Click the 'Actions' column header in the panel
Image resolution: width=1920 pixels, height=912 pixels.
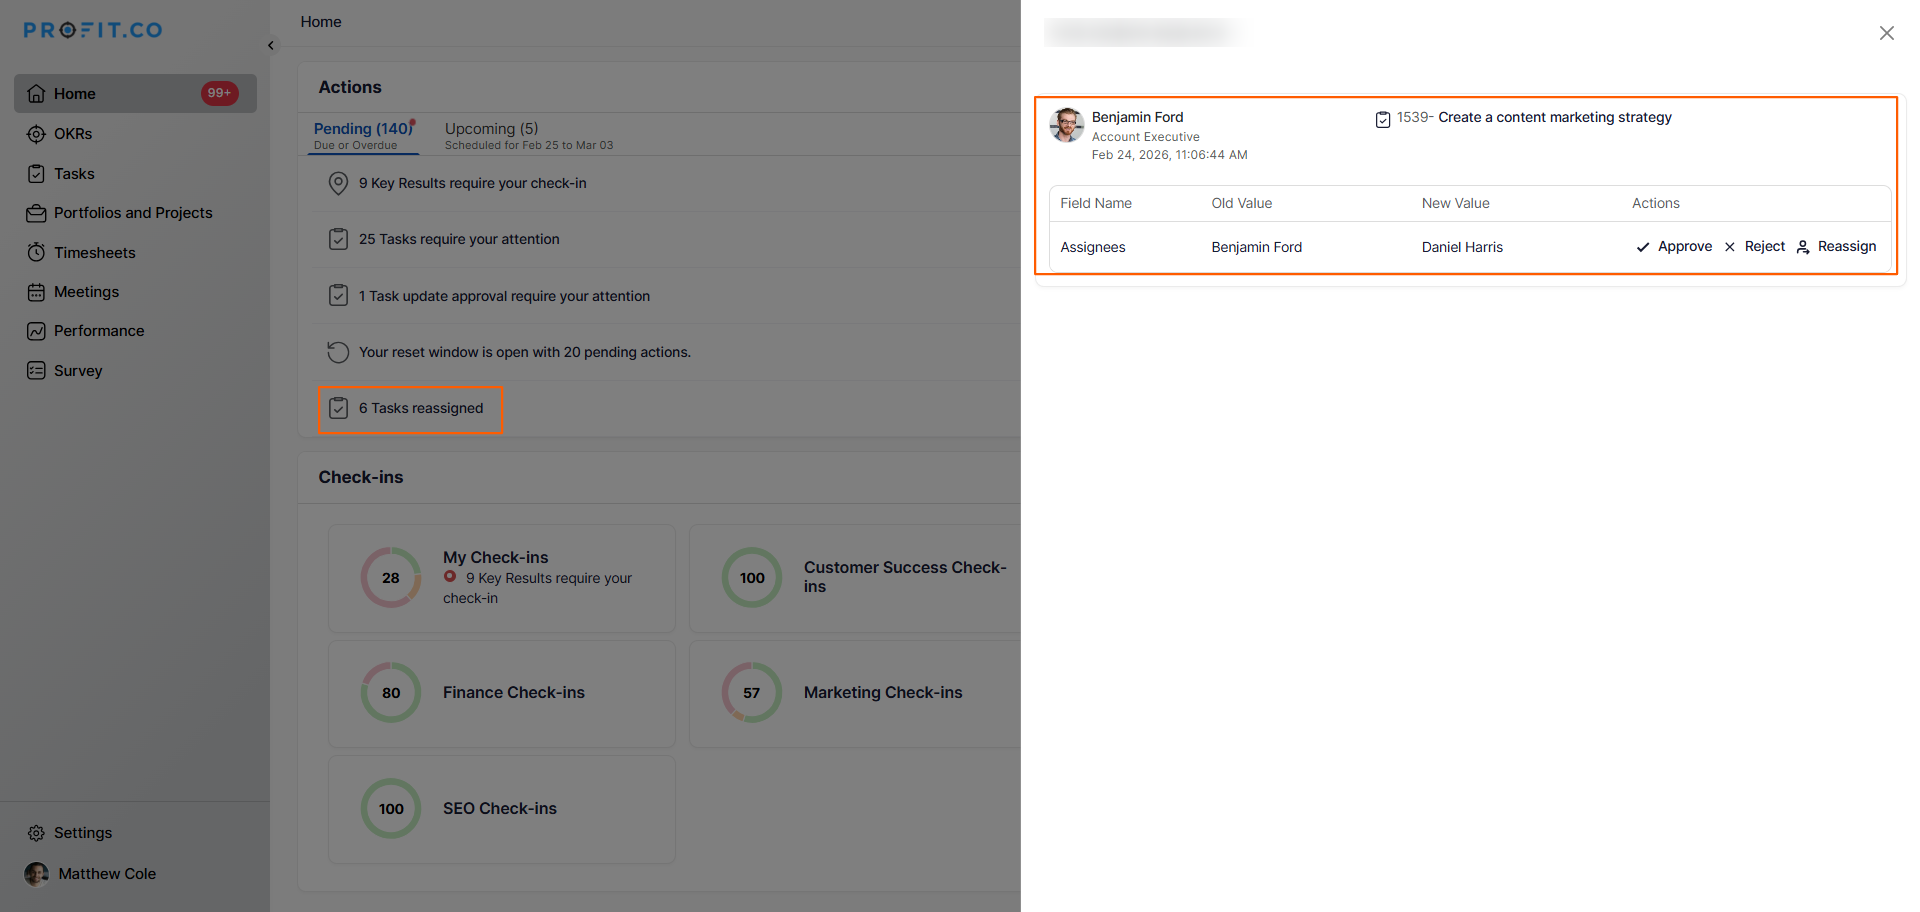(x=1656, y=203)
